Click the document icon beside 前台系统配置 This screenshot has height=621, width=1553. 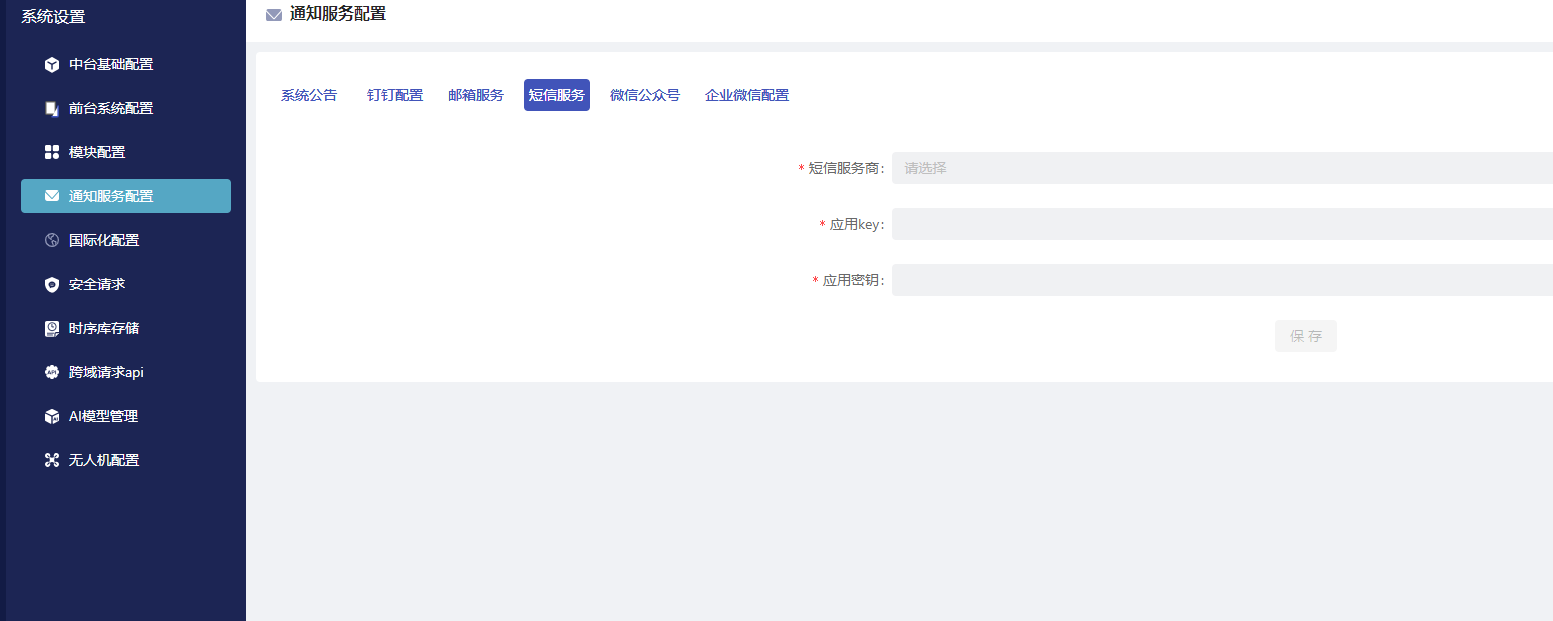pyautogui.click(x=52, y=109)
